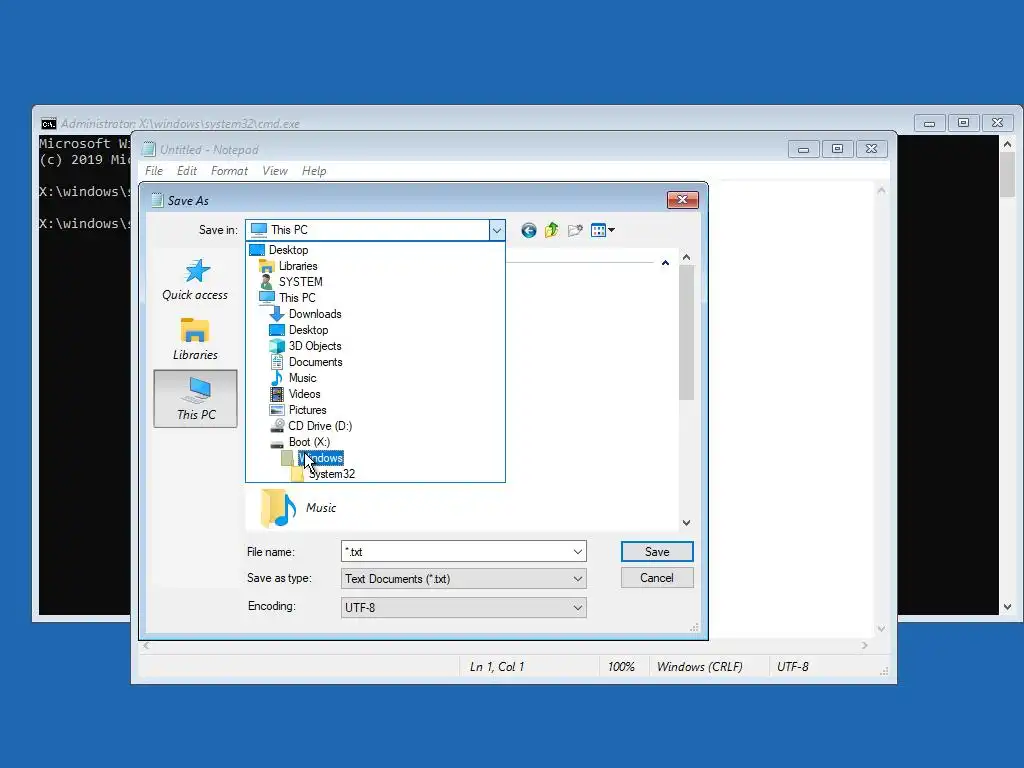The width and height of the screenshot is (1024, 768).
Task: Click the Notepad title bar icon
Action: [149, 150]
